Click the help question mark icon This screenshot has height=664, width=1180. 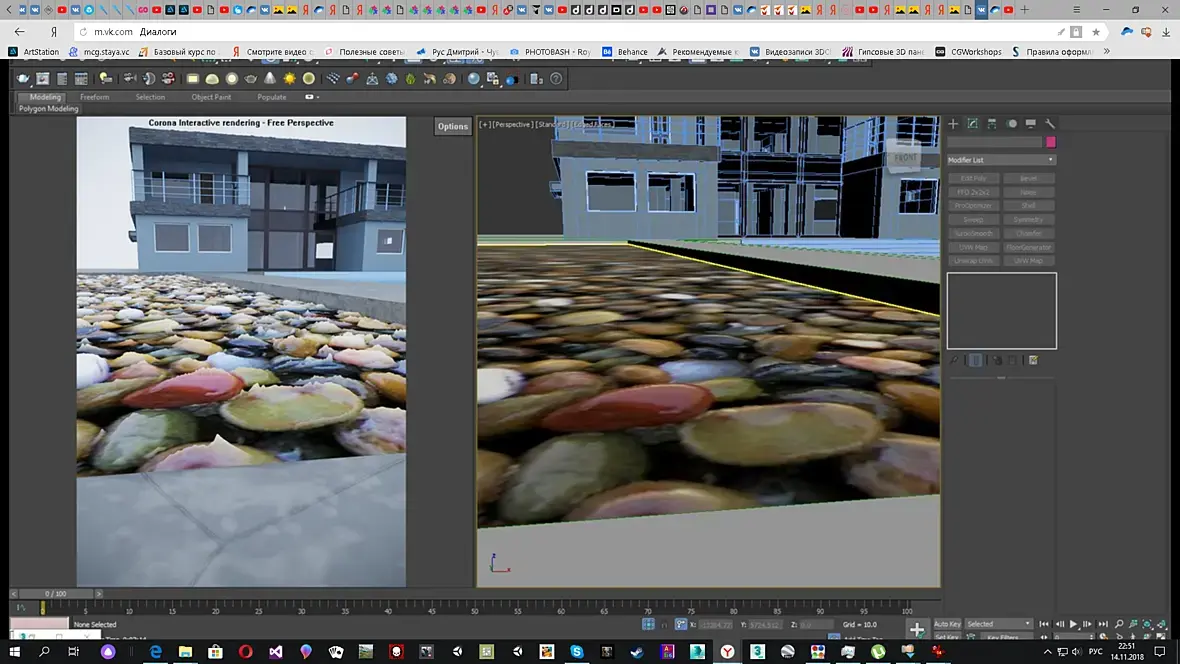coord(556,79)
